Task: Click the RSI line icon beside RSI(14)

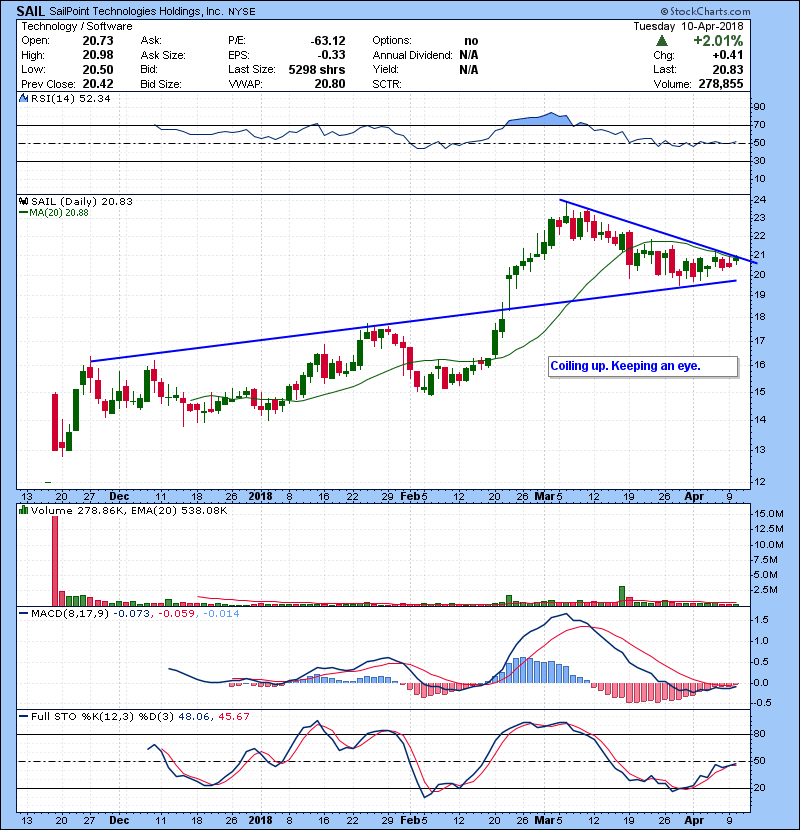Action: [x=24, y=98]
